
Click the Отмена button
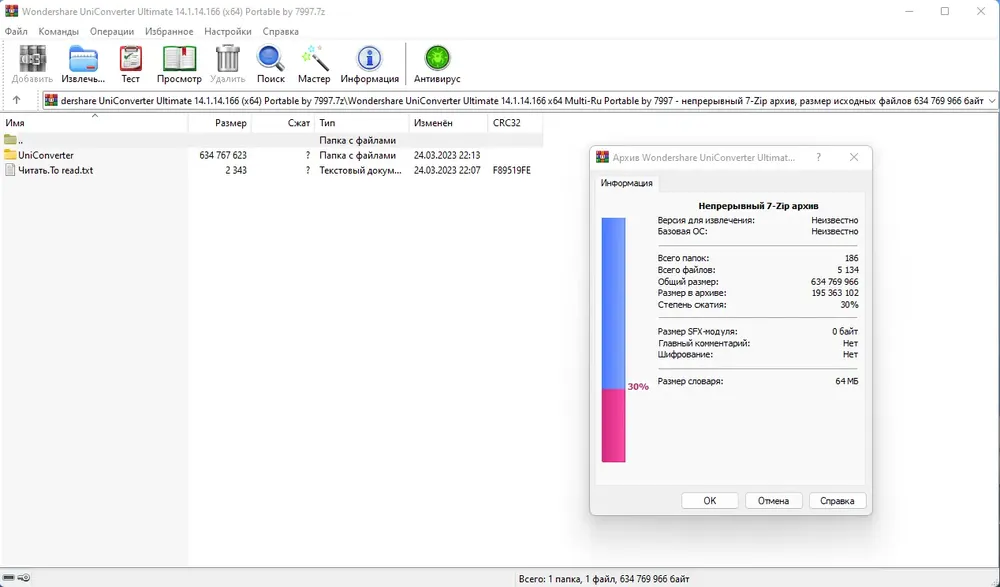coord(774,501)
